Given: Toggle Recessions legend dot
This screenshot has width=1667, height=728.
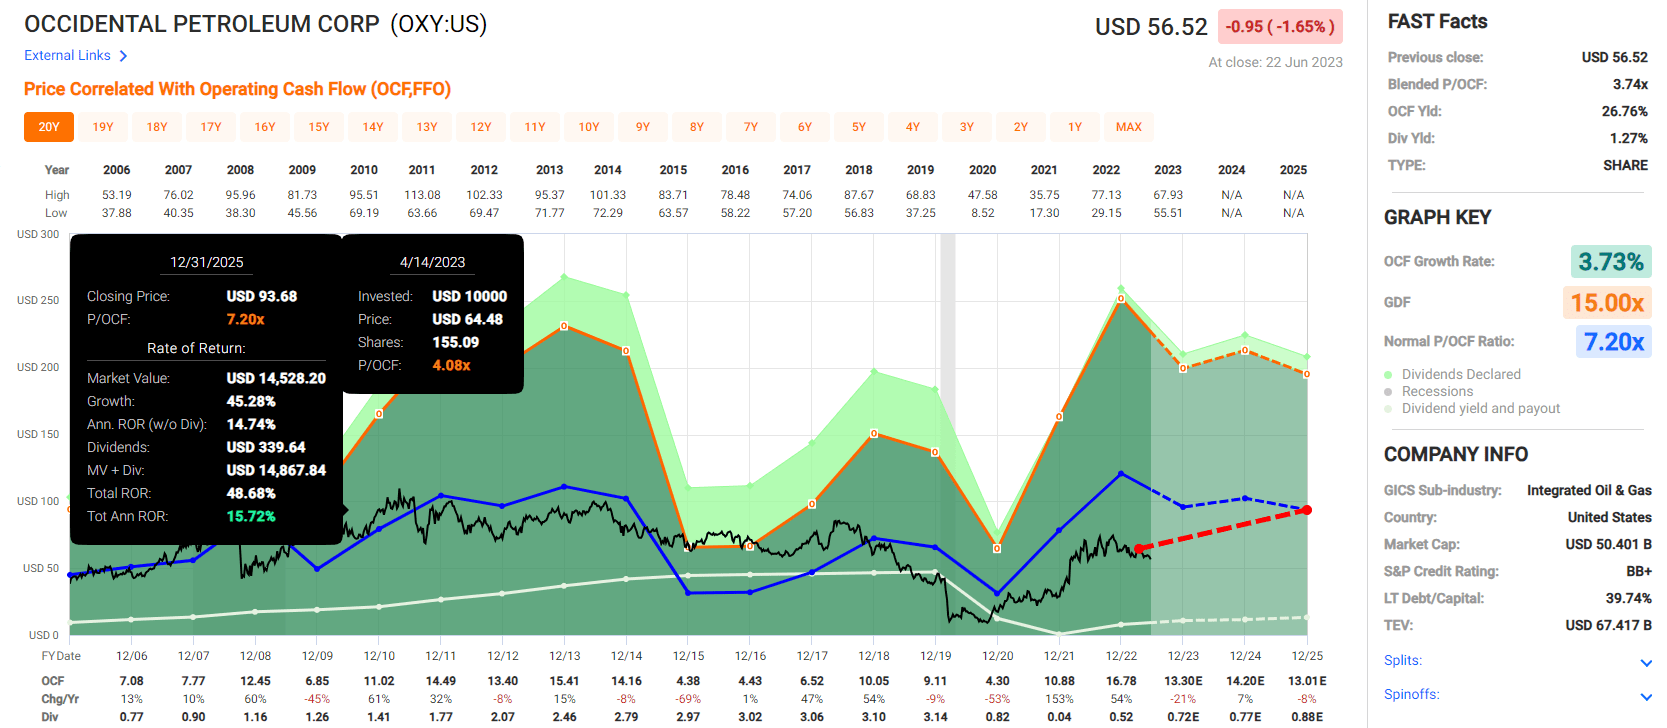Looking at the screenshot, I should coord(1388,392).
